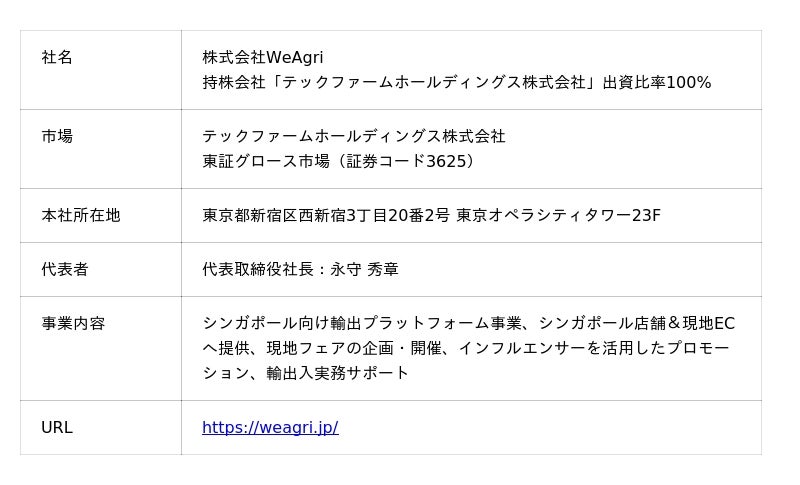Click the URL row label
The height and width of the screenshot is (485, 800).
57,428
